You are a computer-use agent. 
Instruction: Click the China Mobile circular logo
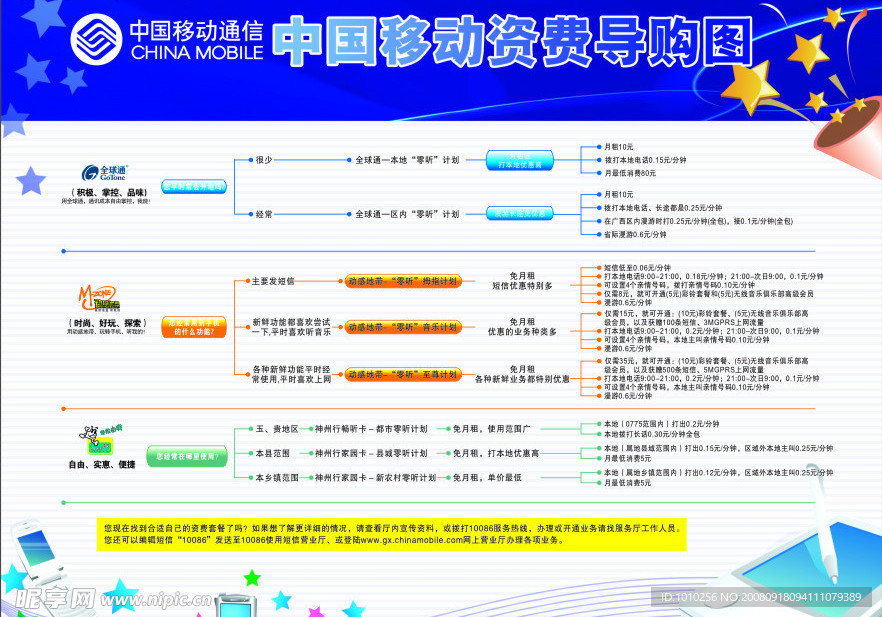[96, 39]
